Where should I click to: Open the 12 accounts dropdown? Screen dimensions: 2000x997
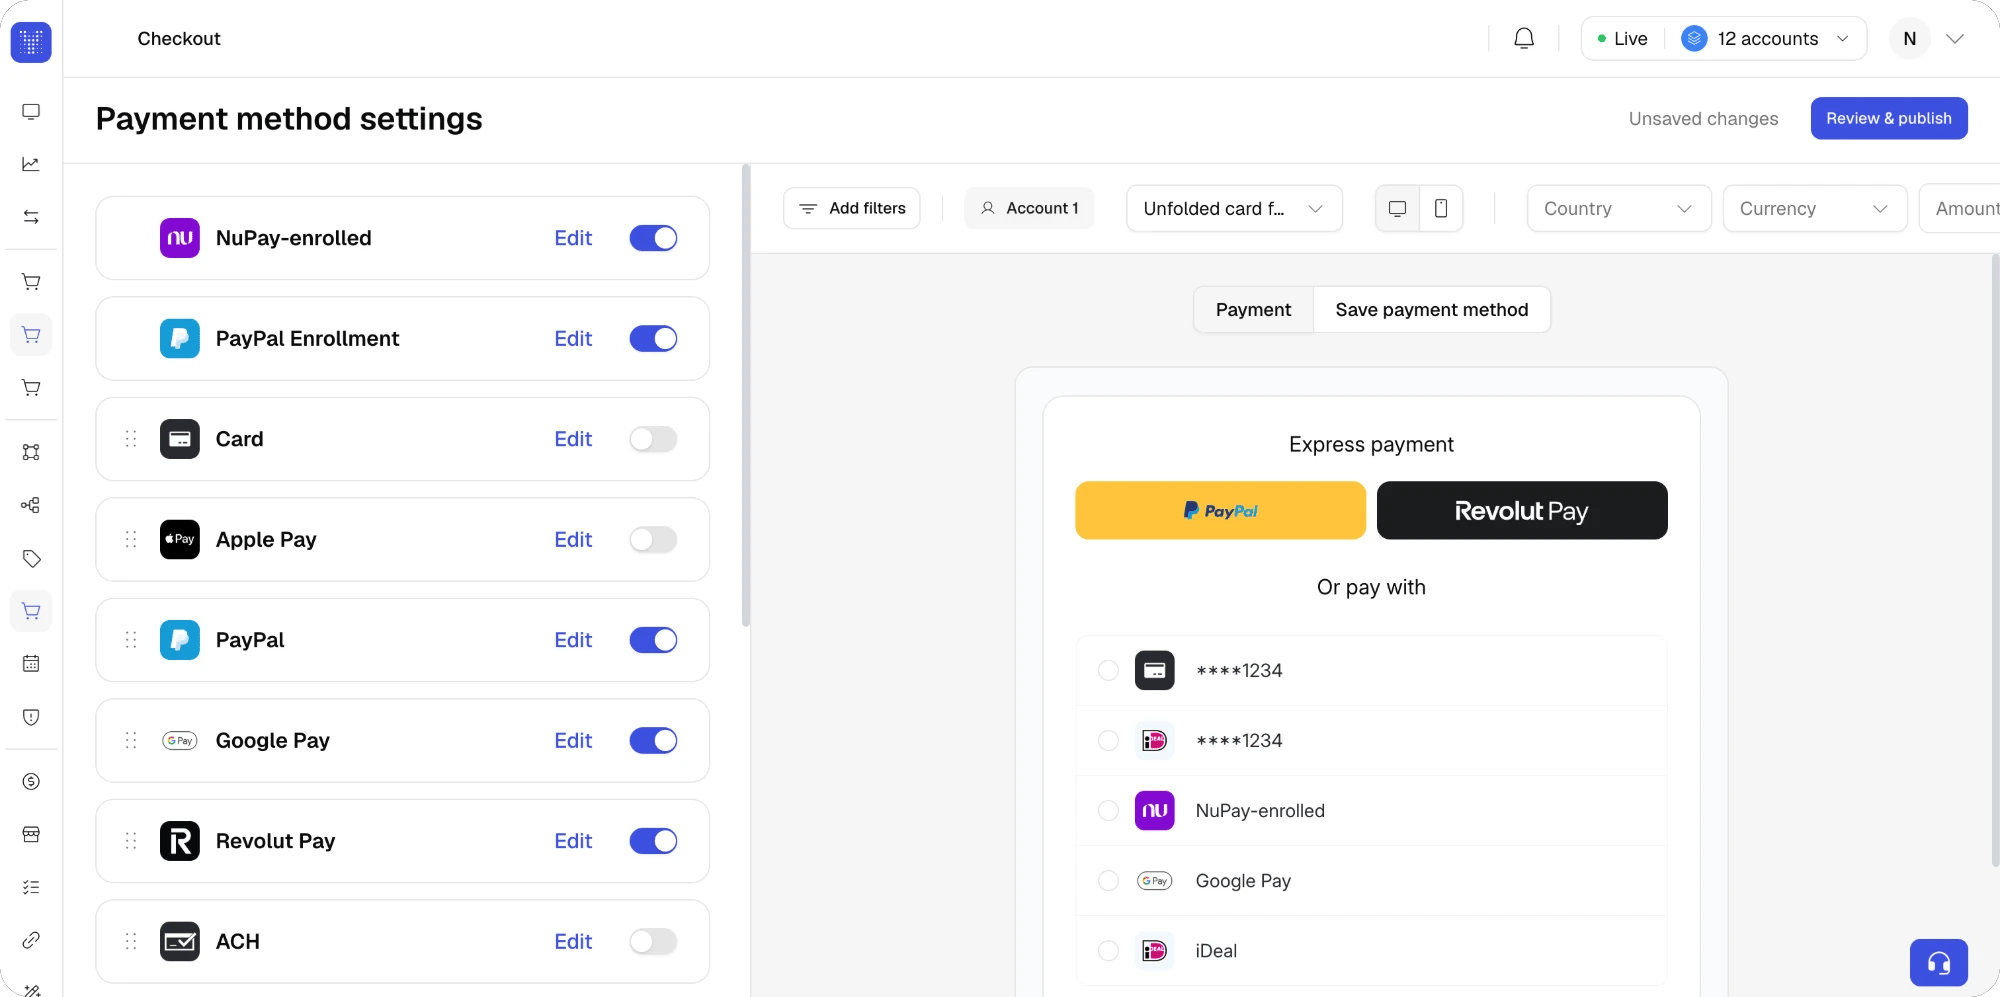pos(1765,39)
